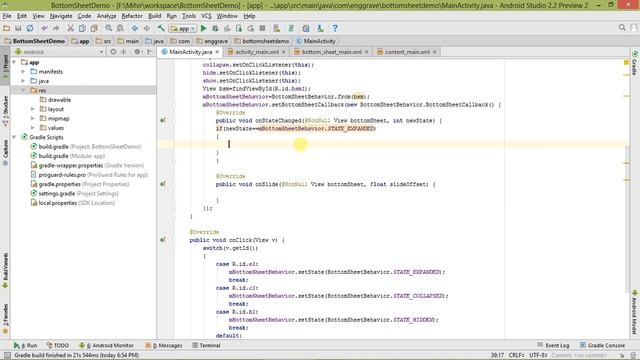Expand the java folder node

click(x=23, y=81)
